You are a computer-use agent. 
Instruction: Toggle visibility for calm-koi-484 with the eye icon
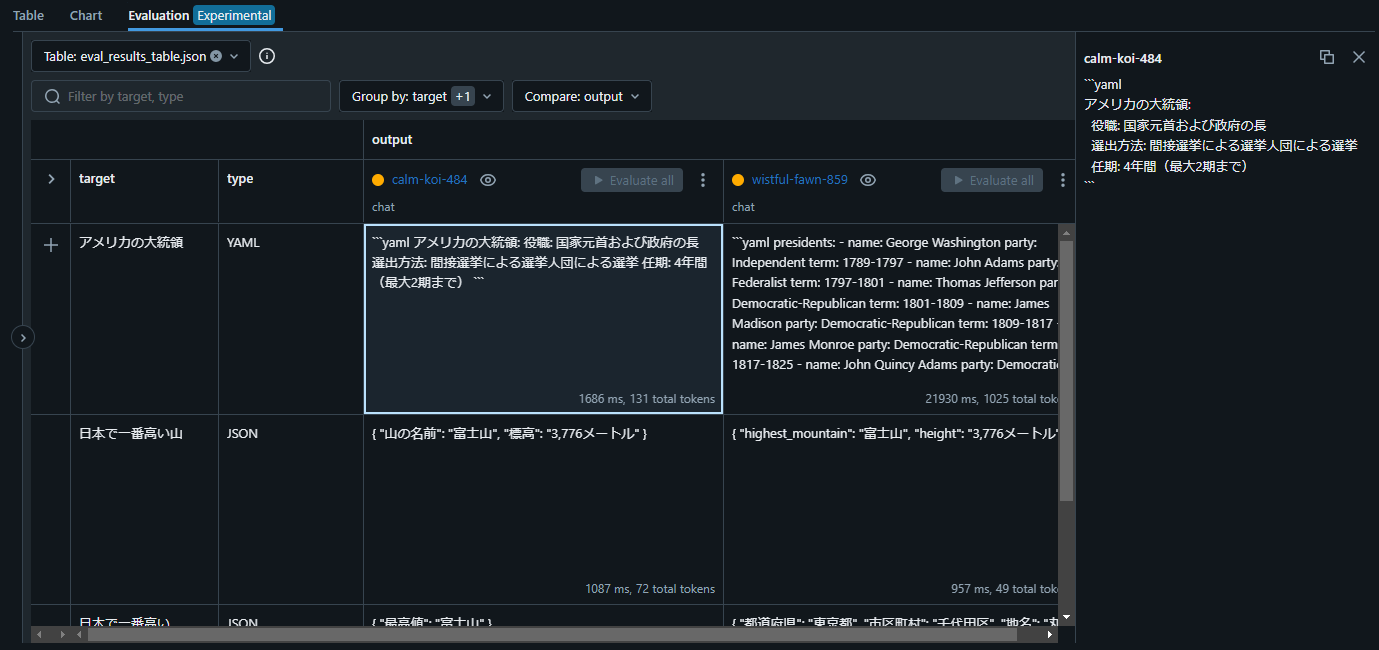487,180
